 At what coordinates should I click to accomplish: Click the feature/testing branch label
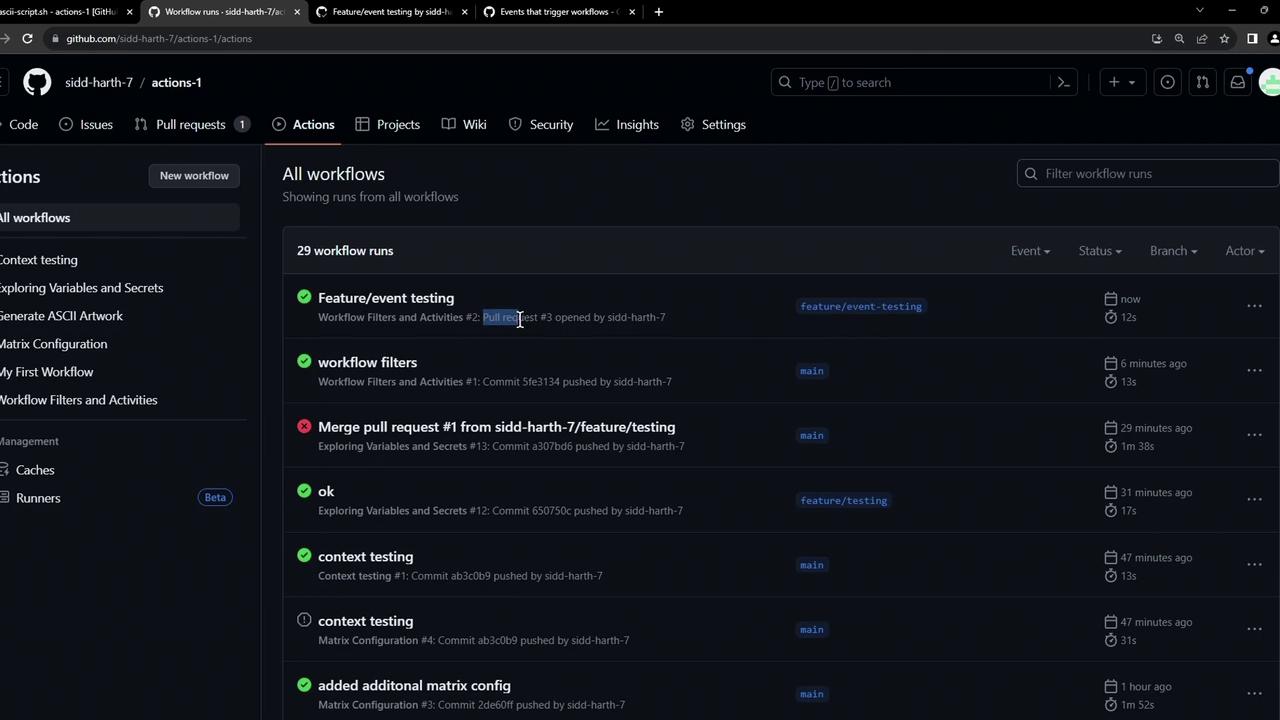(x=843, y=500)
